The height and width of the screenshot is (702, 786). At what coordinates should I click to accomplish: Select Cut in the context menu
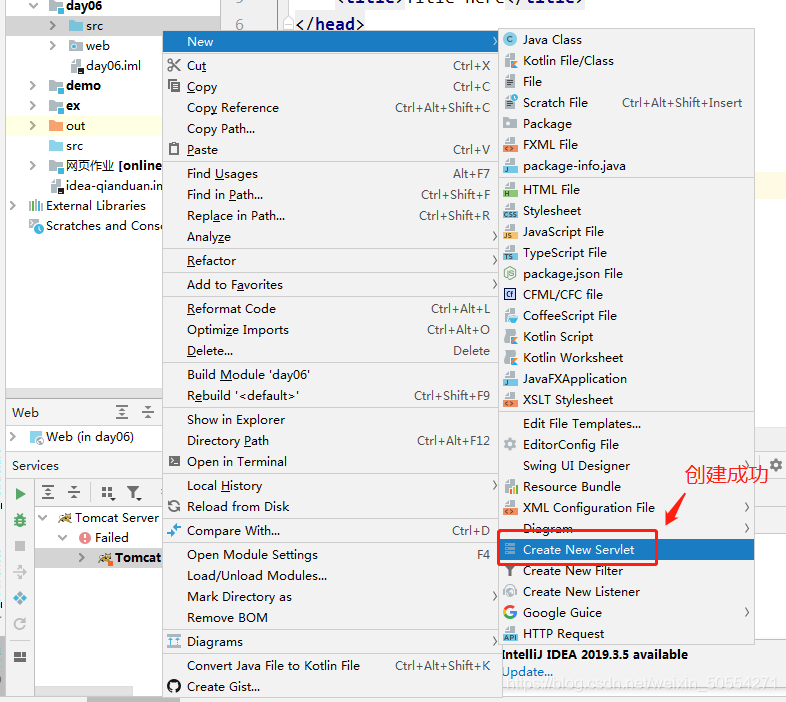click(330, 66)
